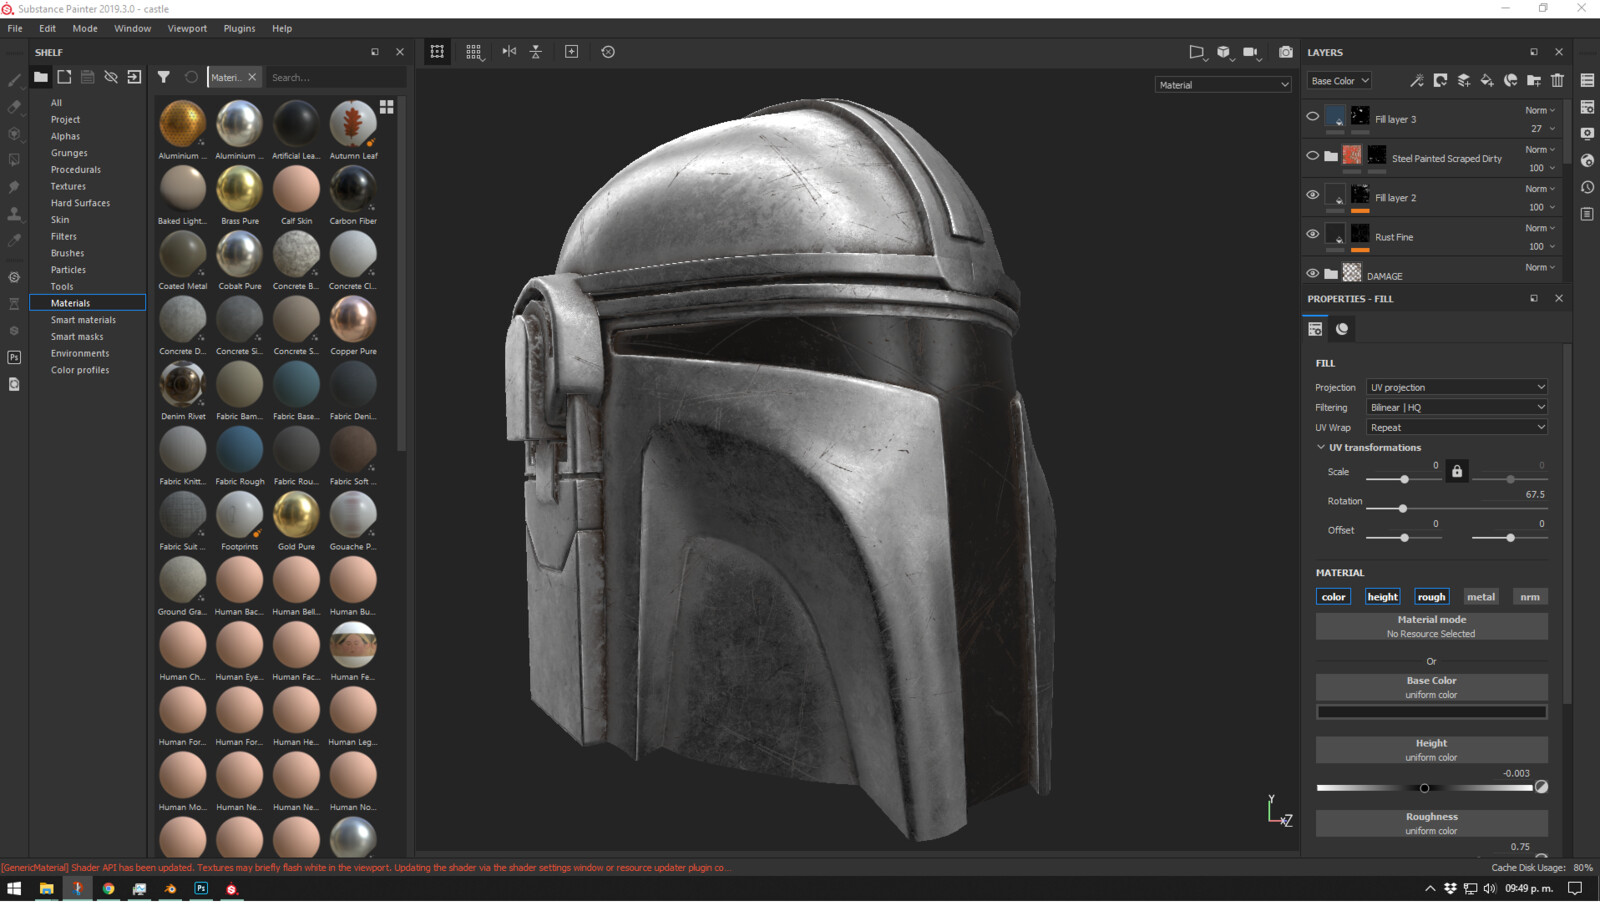Remove the Materi.. filter tag

click(252, 77)
